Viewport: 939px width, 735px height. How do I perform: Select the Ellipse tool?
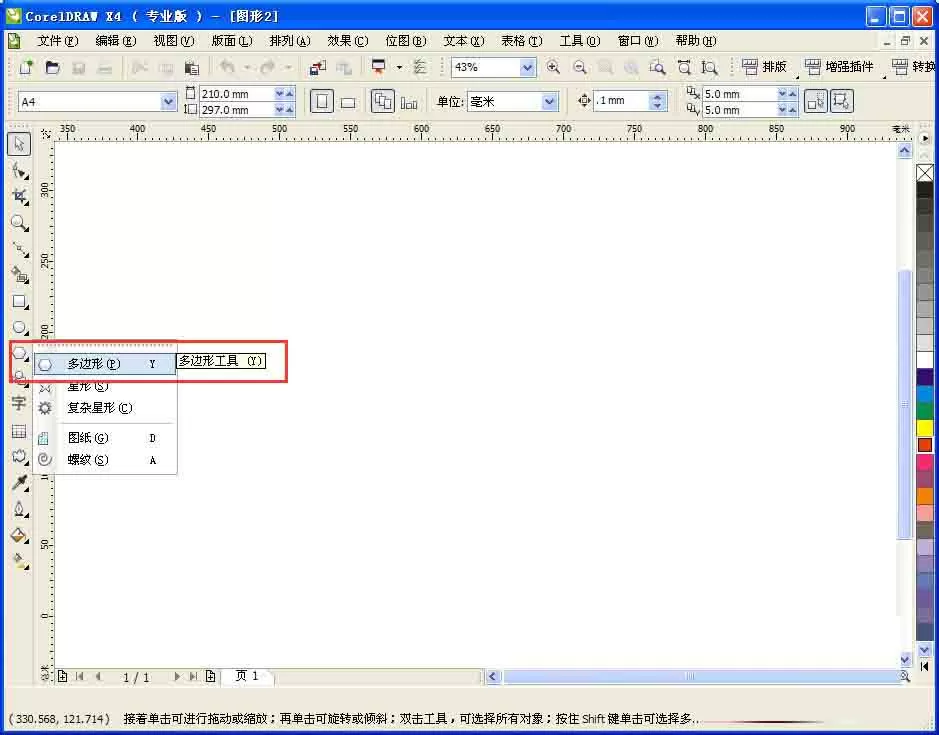pos(19,328)
